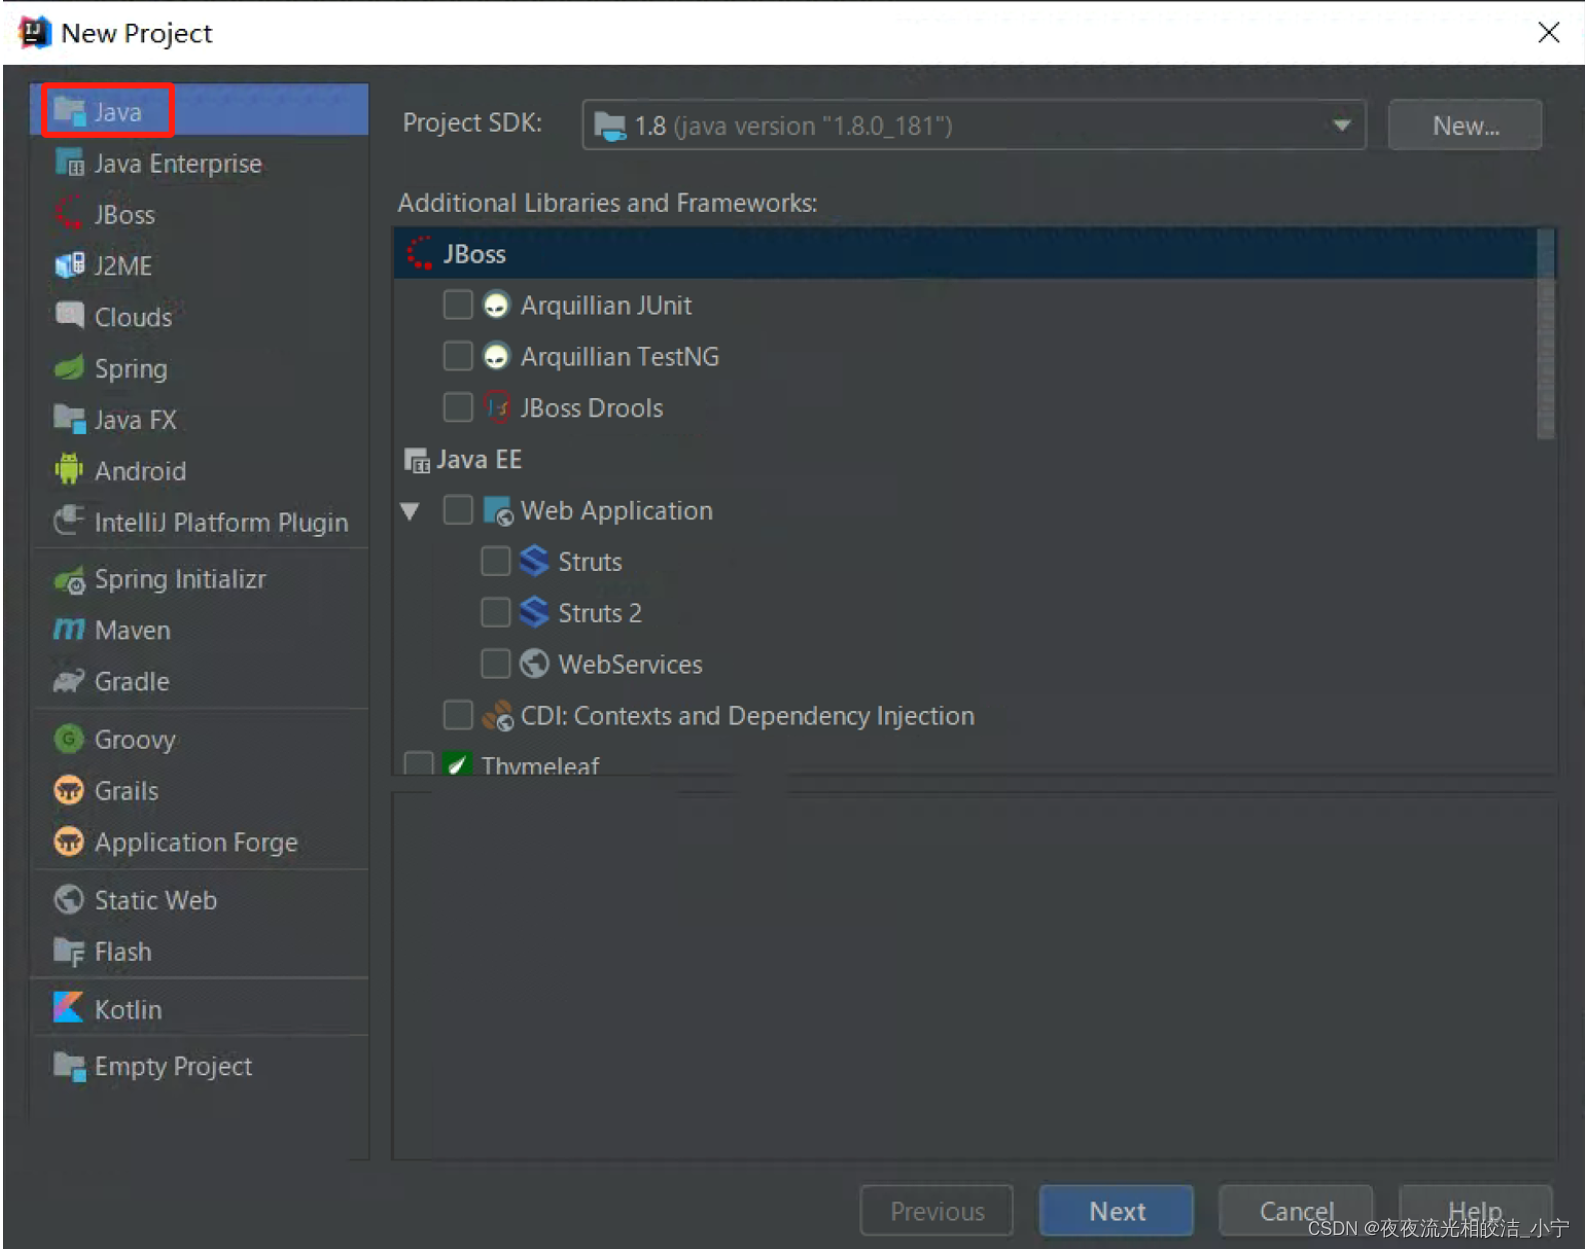Select the Java project type icon
This screenshot has height=1249, width=1585.
click(69, 111)
